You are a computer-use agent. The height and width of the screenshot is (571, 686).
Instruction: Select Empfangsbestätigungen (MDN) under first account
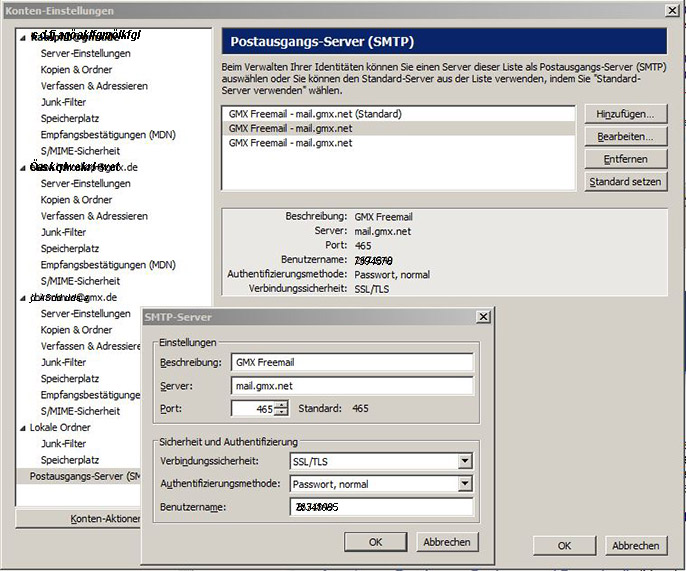coord(107,134)
